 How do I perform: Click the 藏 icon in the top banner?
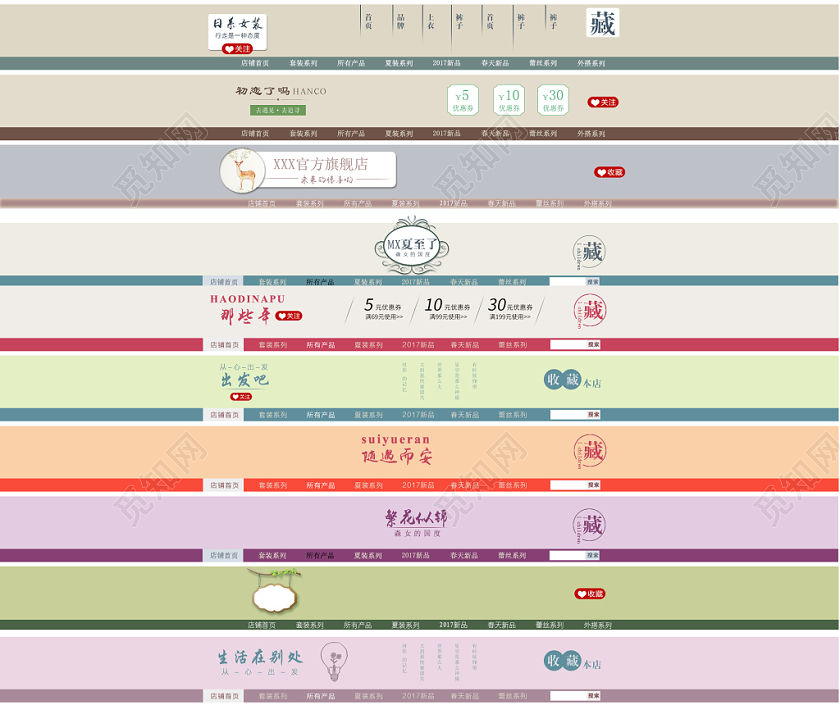(602, 23)
